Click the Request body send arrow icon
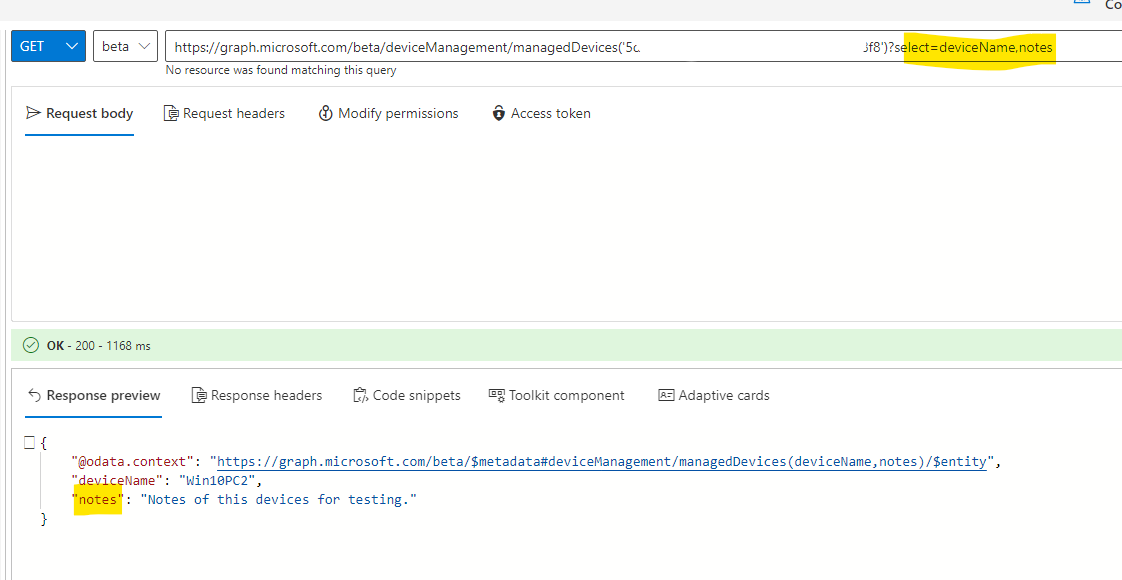 click(x=33, y=113)
